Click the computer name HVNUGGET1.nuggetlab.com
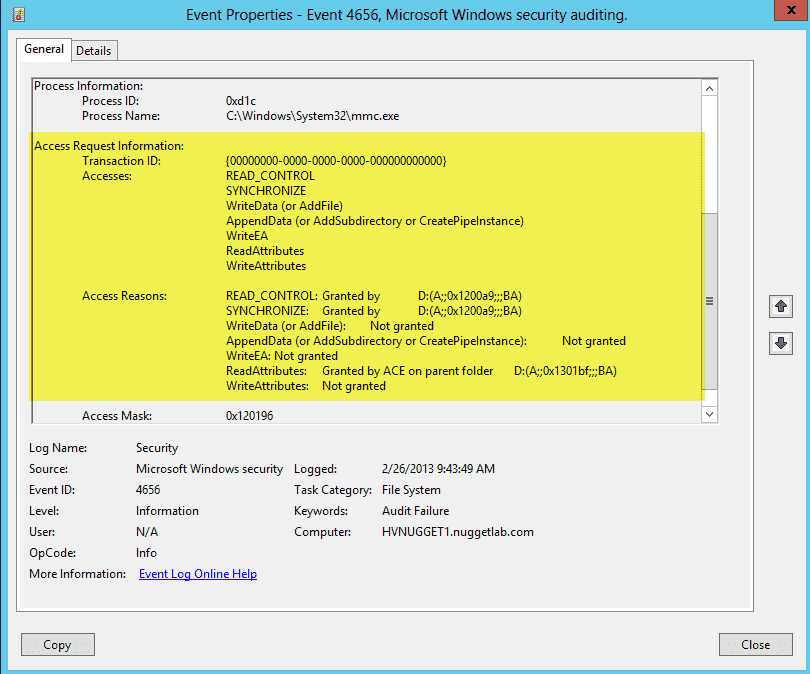The image size is (810, 674). [x=458, y=531]
